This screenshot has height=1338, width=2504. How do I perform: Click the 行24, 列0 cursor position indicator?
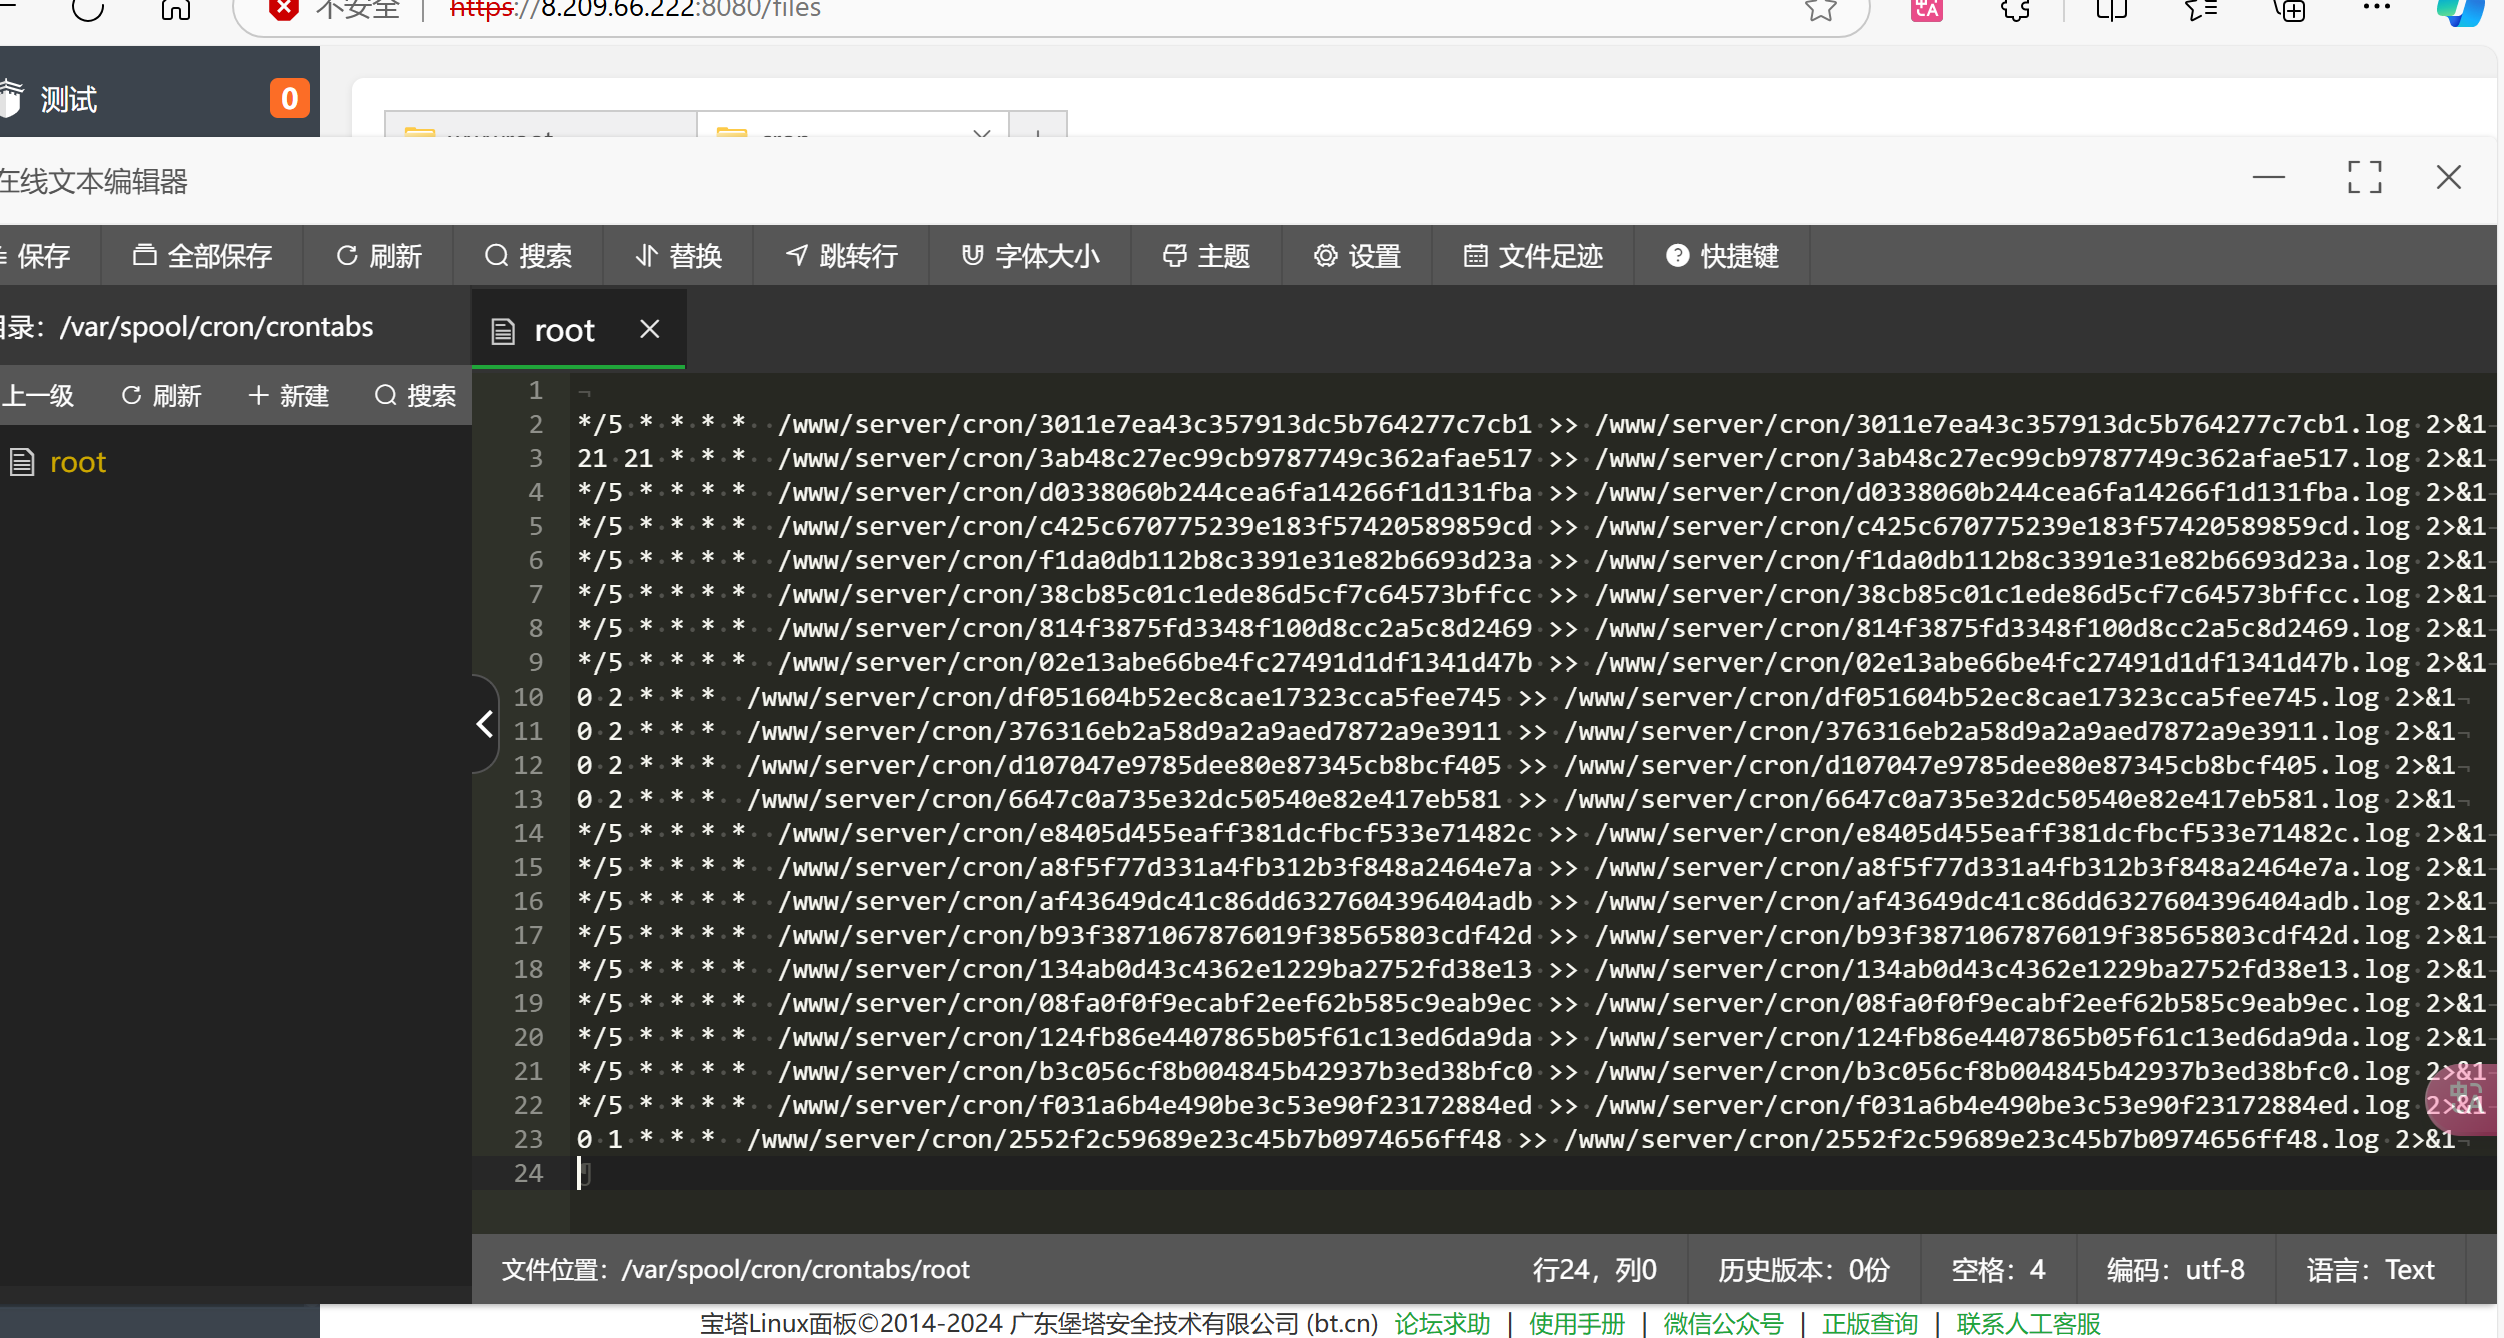pos(1595,1270)
